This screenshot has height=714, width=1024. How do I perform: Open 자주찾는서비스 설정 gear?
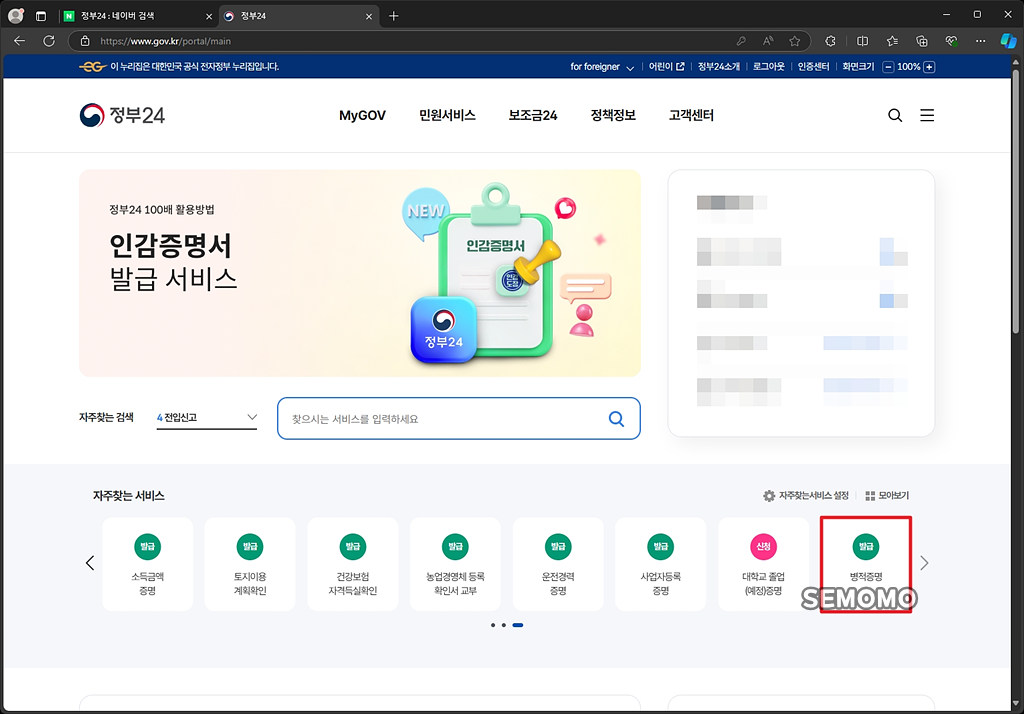tap(806, 496)
